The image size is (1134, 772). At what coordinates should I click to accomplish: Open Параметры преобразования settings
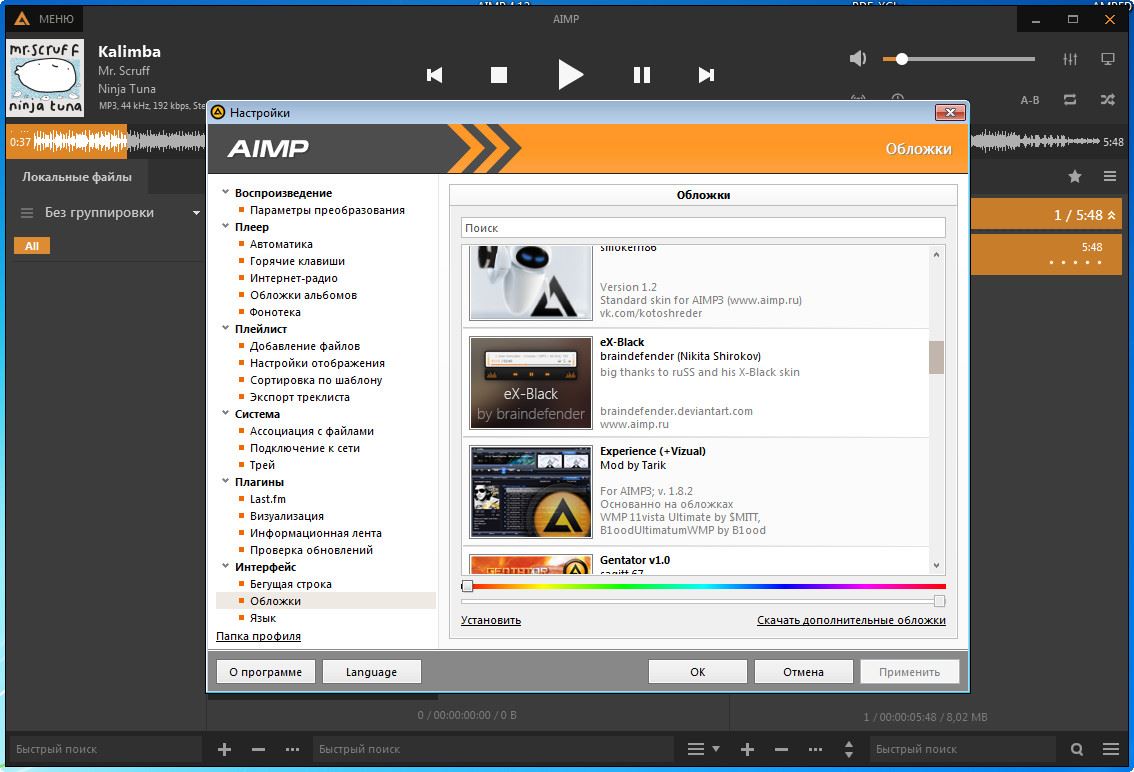pos(327,210)
